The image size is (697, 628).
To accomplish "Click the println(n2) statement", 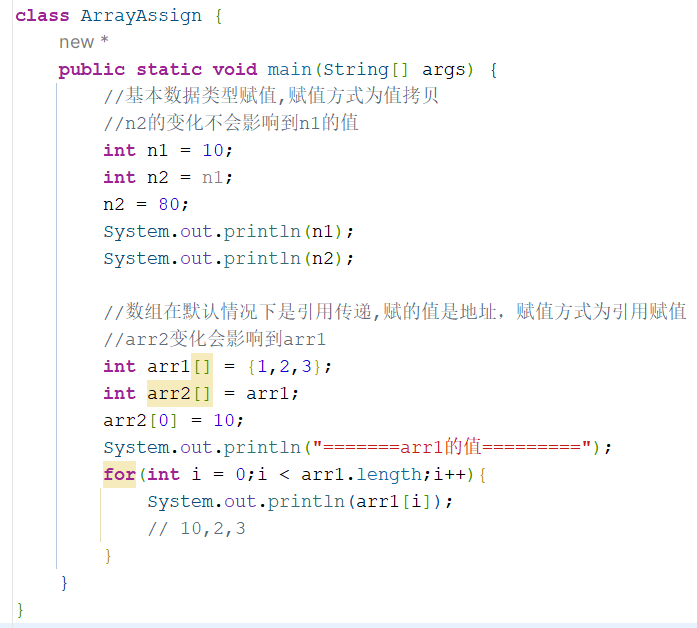I will [x=228, y=258].
